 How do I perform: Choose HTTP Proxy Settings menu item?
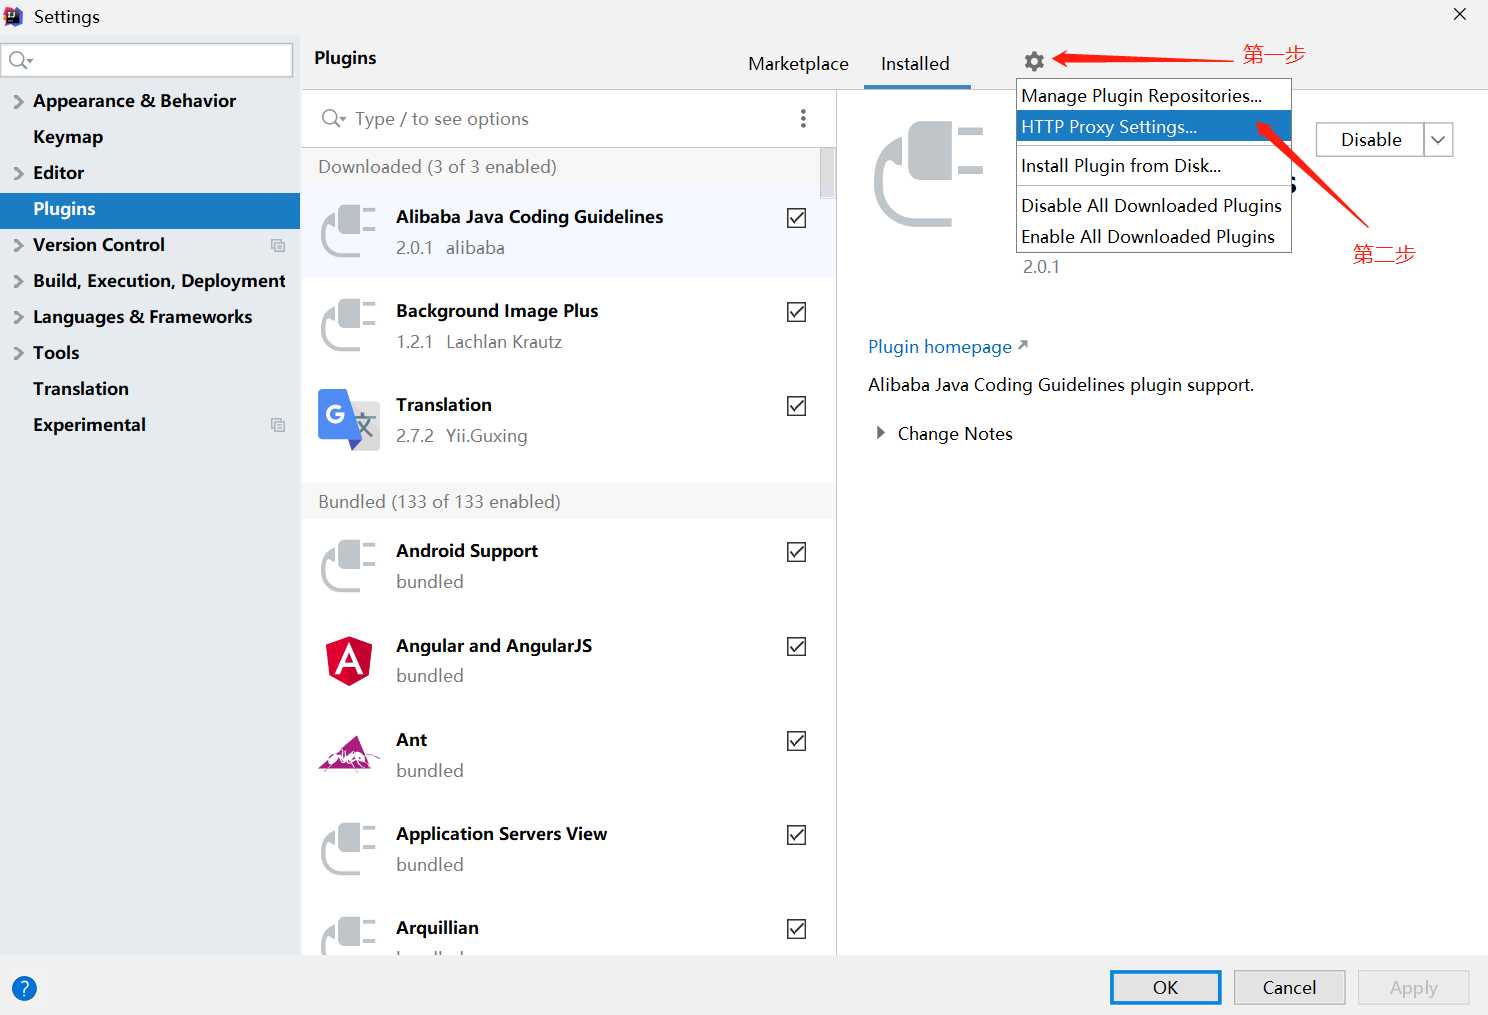click(1154, 127)
